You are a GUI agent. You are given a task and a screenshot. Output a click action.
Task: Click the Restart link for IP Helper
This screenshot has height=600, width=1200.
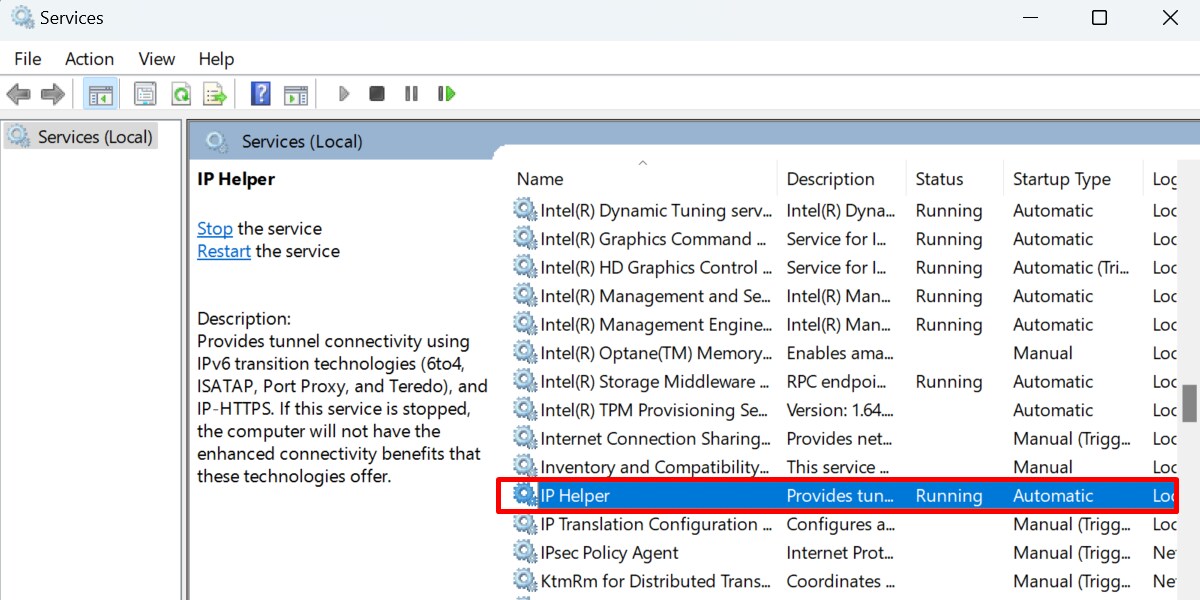coord(223,251)
